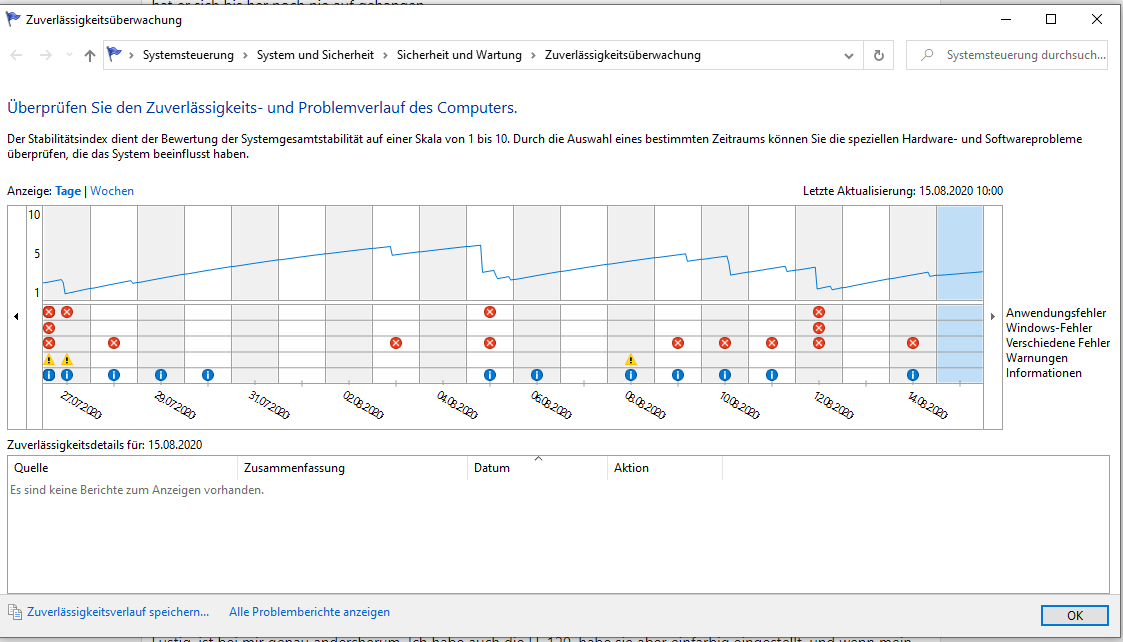Select the warning icon on 08.08.2020

coord(630,359)
